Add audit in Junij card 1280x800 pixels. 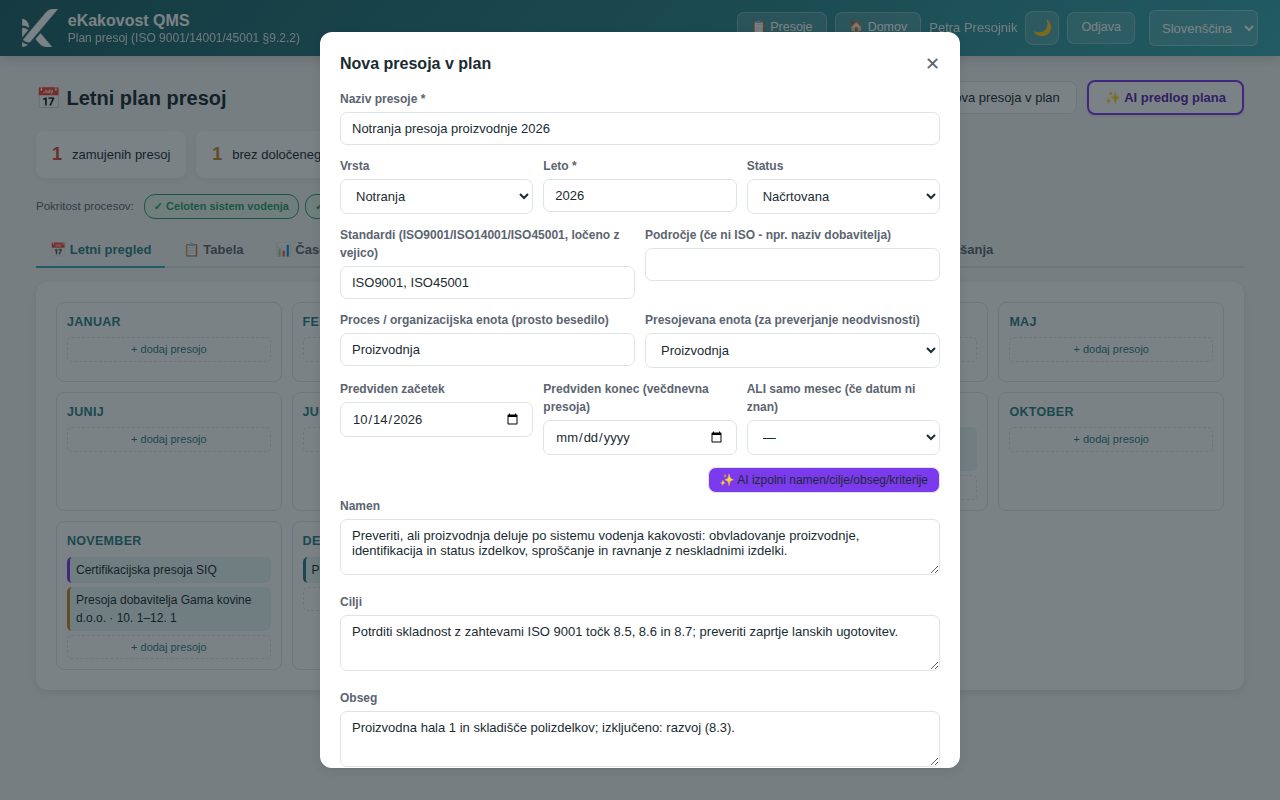tap(169, 440)
